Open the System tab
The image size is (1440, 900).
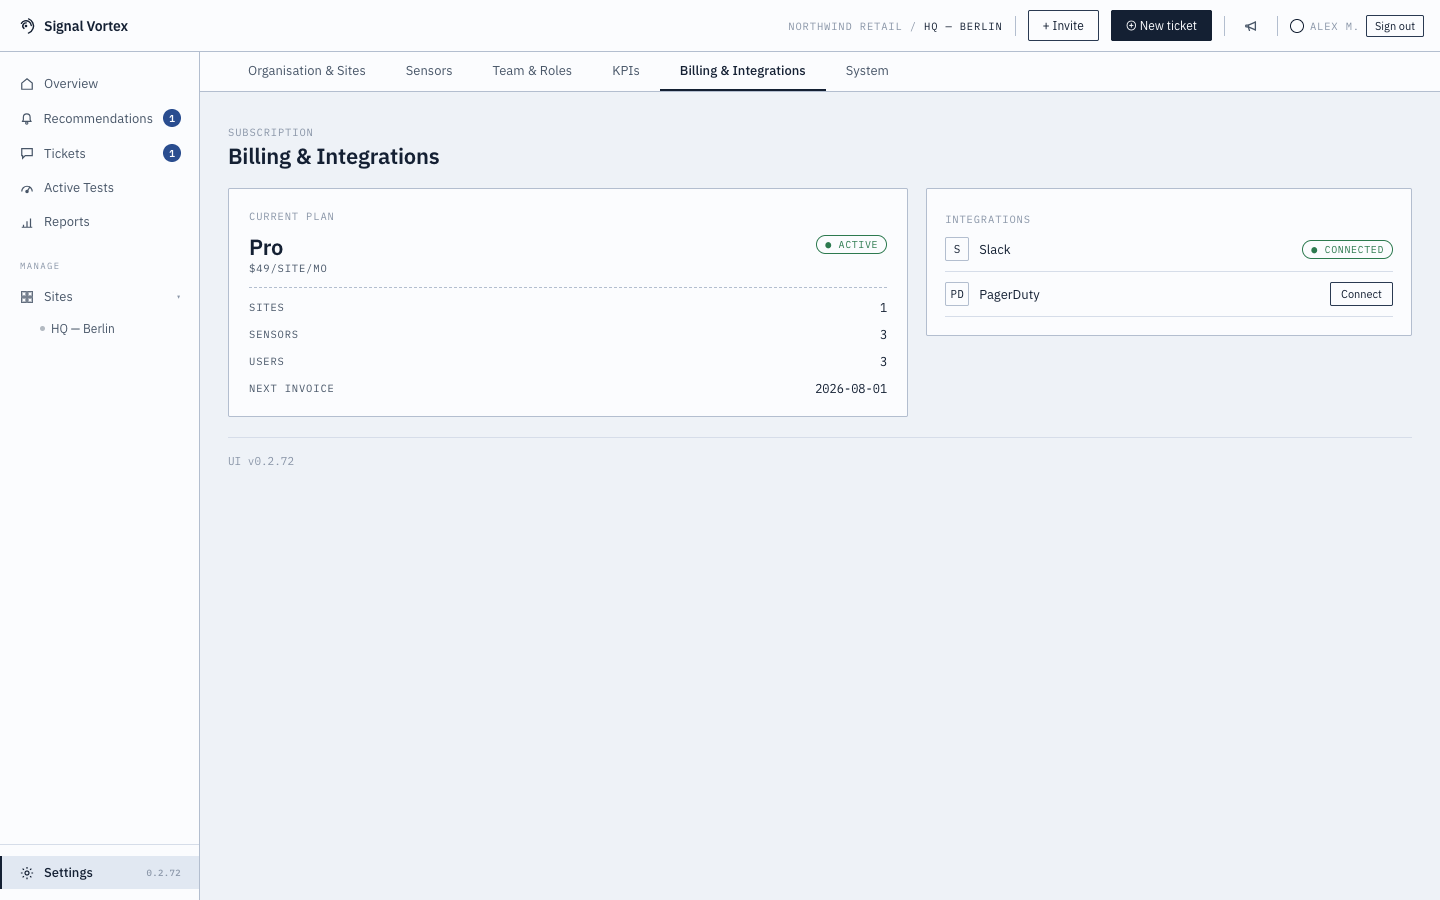pos(867,71)
